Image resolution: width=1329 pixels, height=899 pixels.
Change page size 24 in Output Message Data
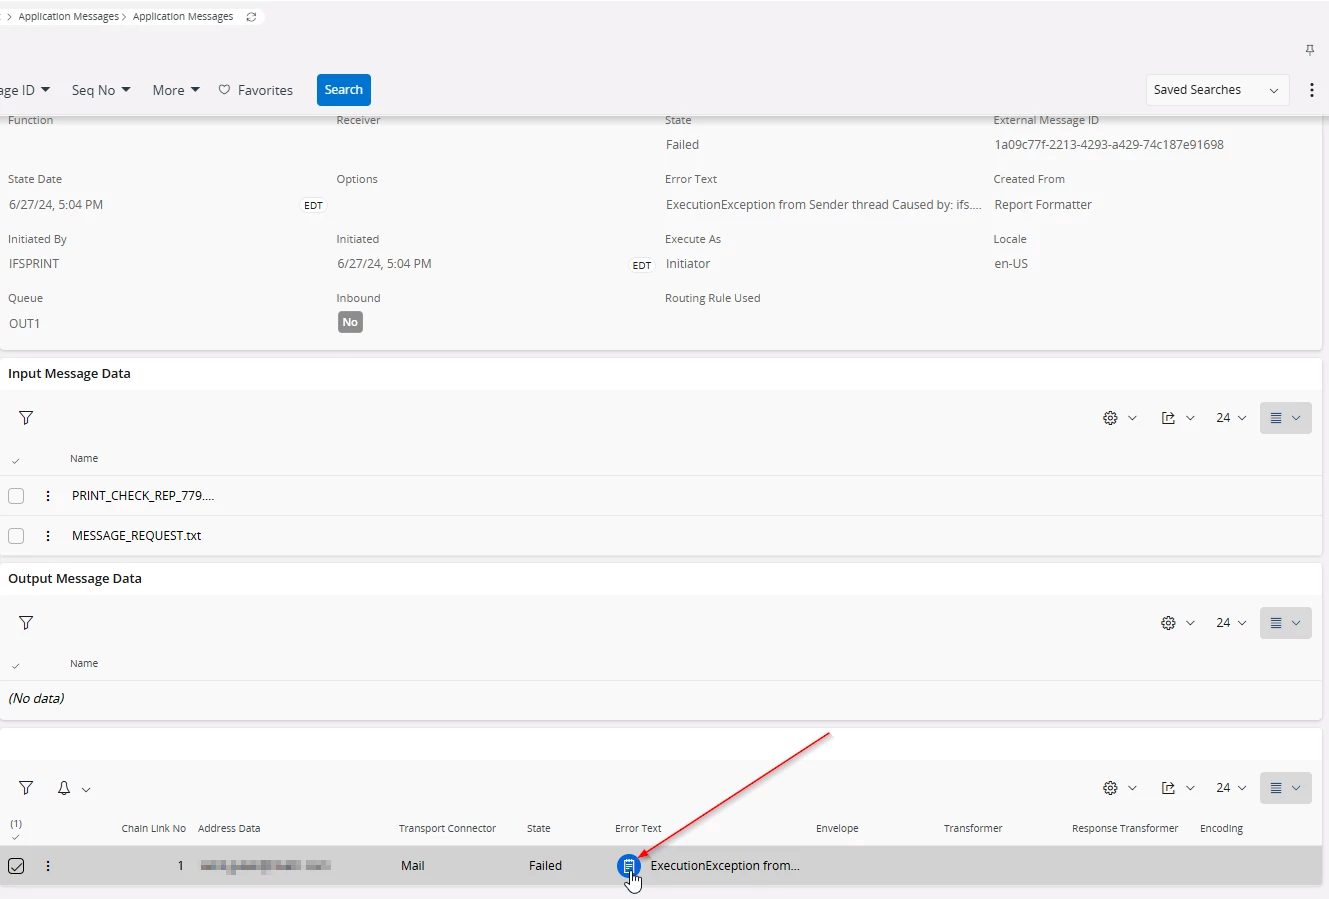(x=1230, y=623)
